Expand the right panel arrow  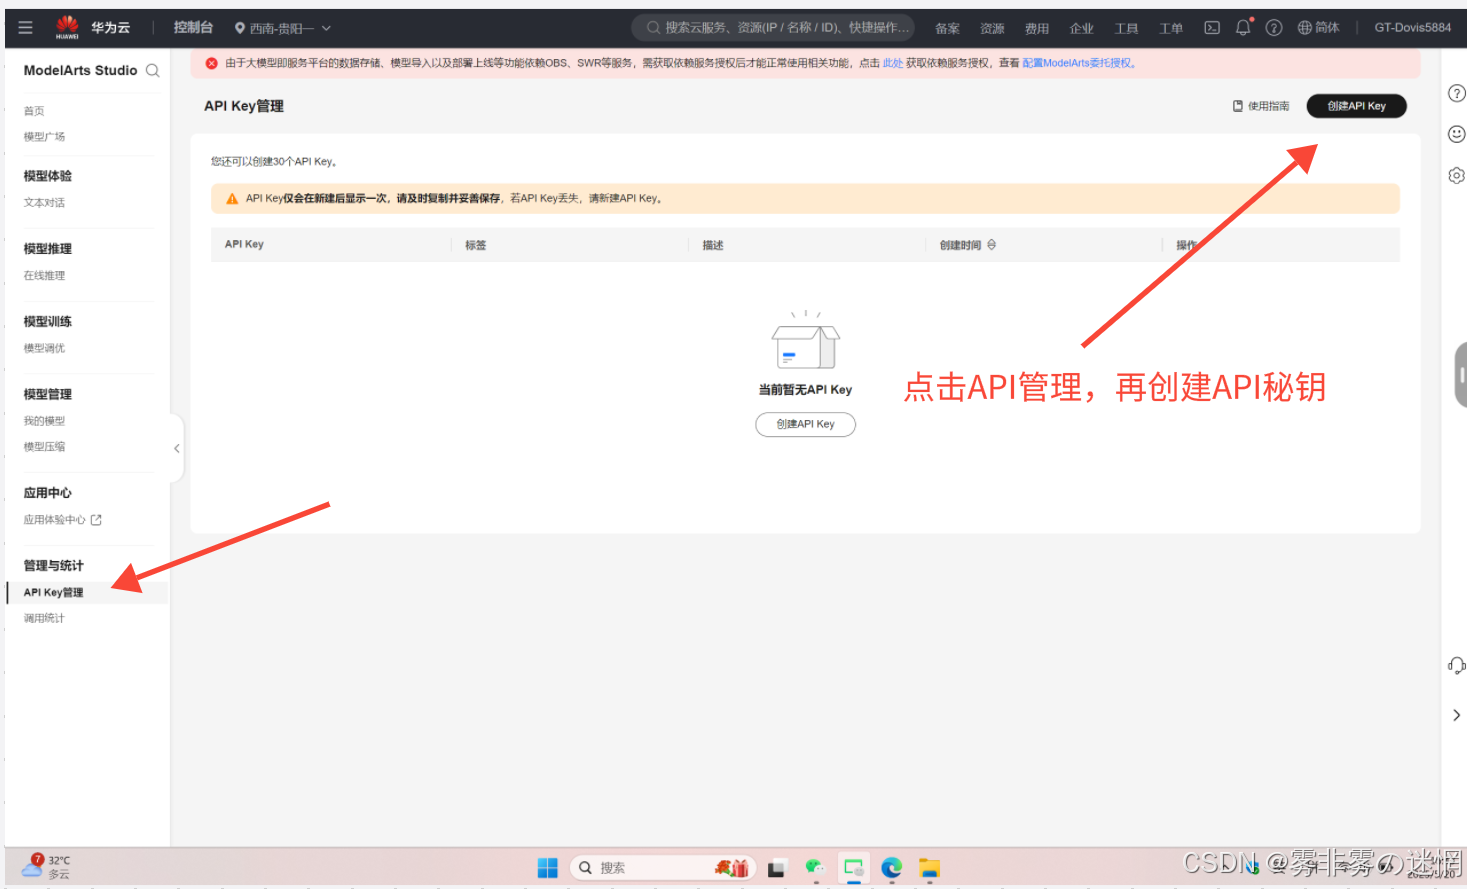pyautogui.click(x=1457, y=715)
